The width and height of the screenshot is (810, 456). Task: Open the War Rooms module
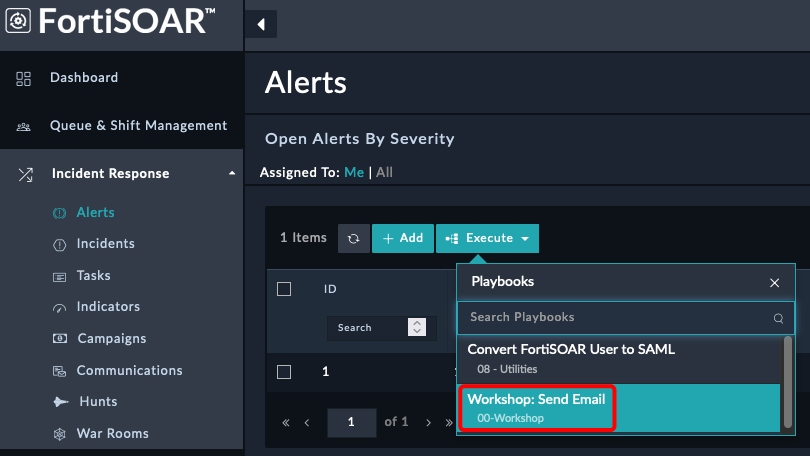click(113, 433)
